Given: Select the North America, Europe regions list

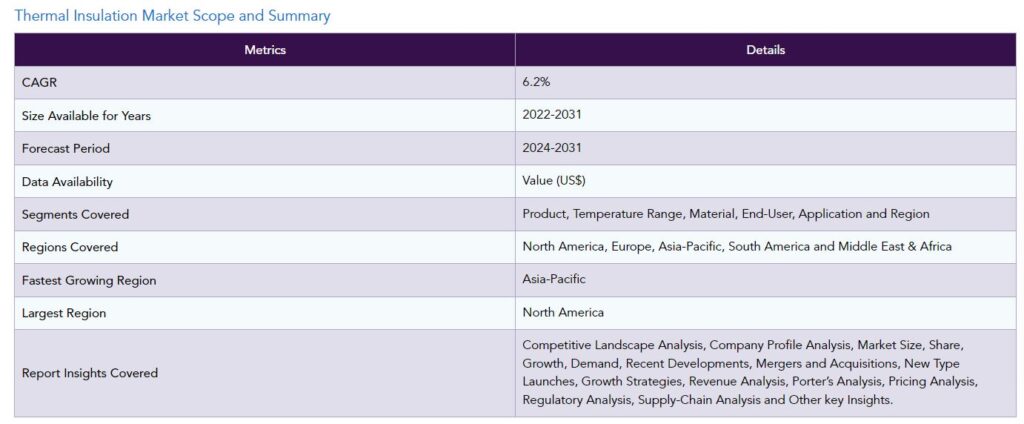Looking at the screenshot, I should click(x=737, y=246).
